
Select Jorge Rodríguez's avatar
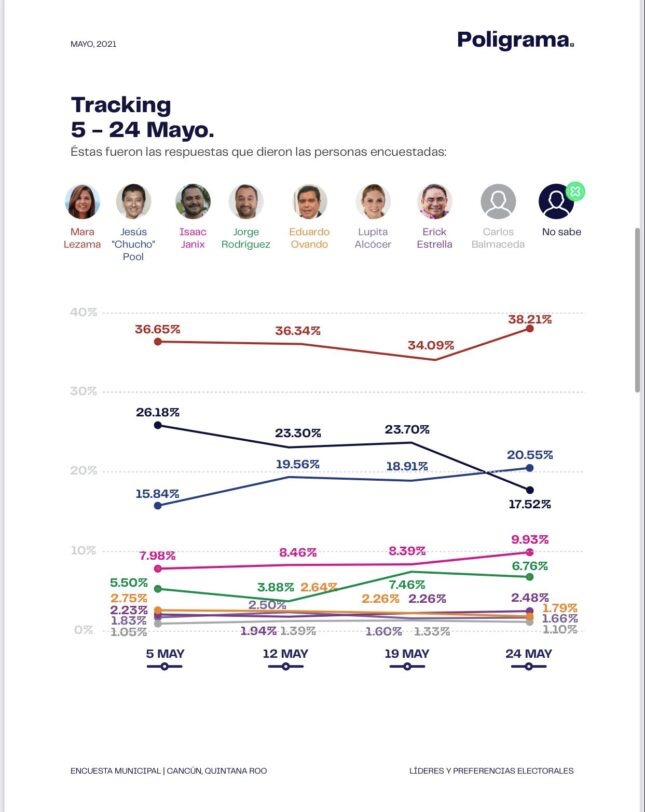pyautogui.click(x=246, y=202)
